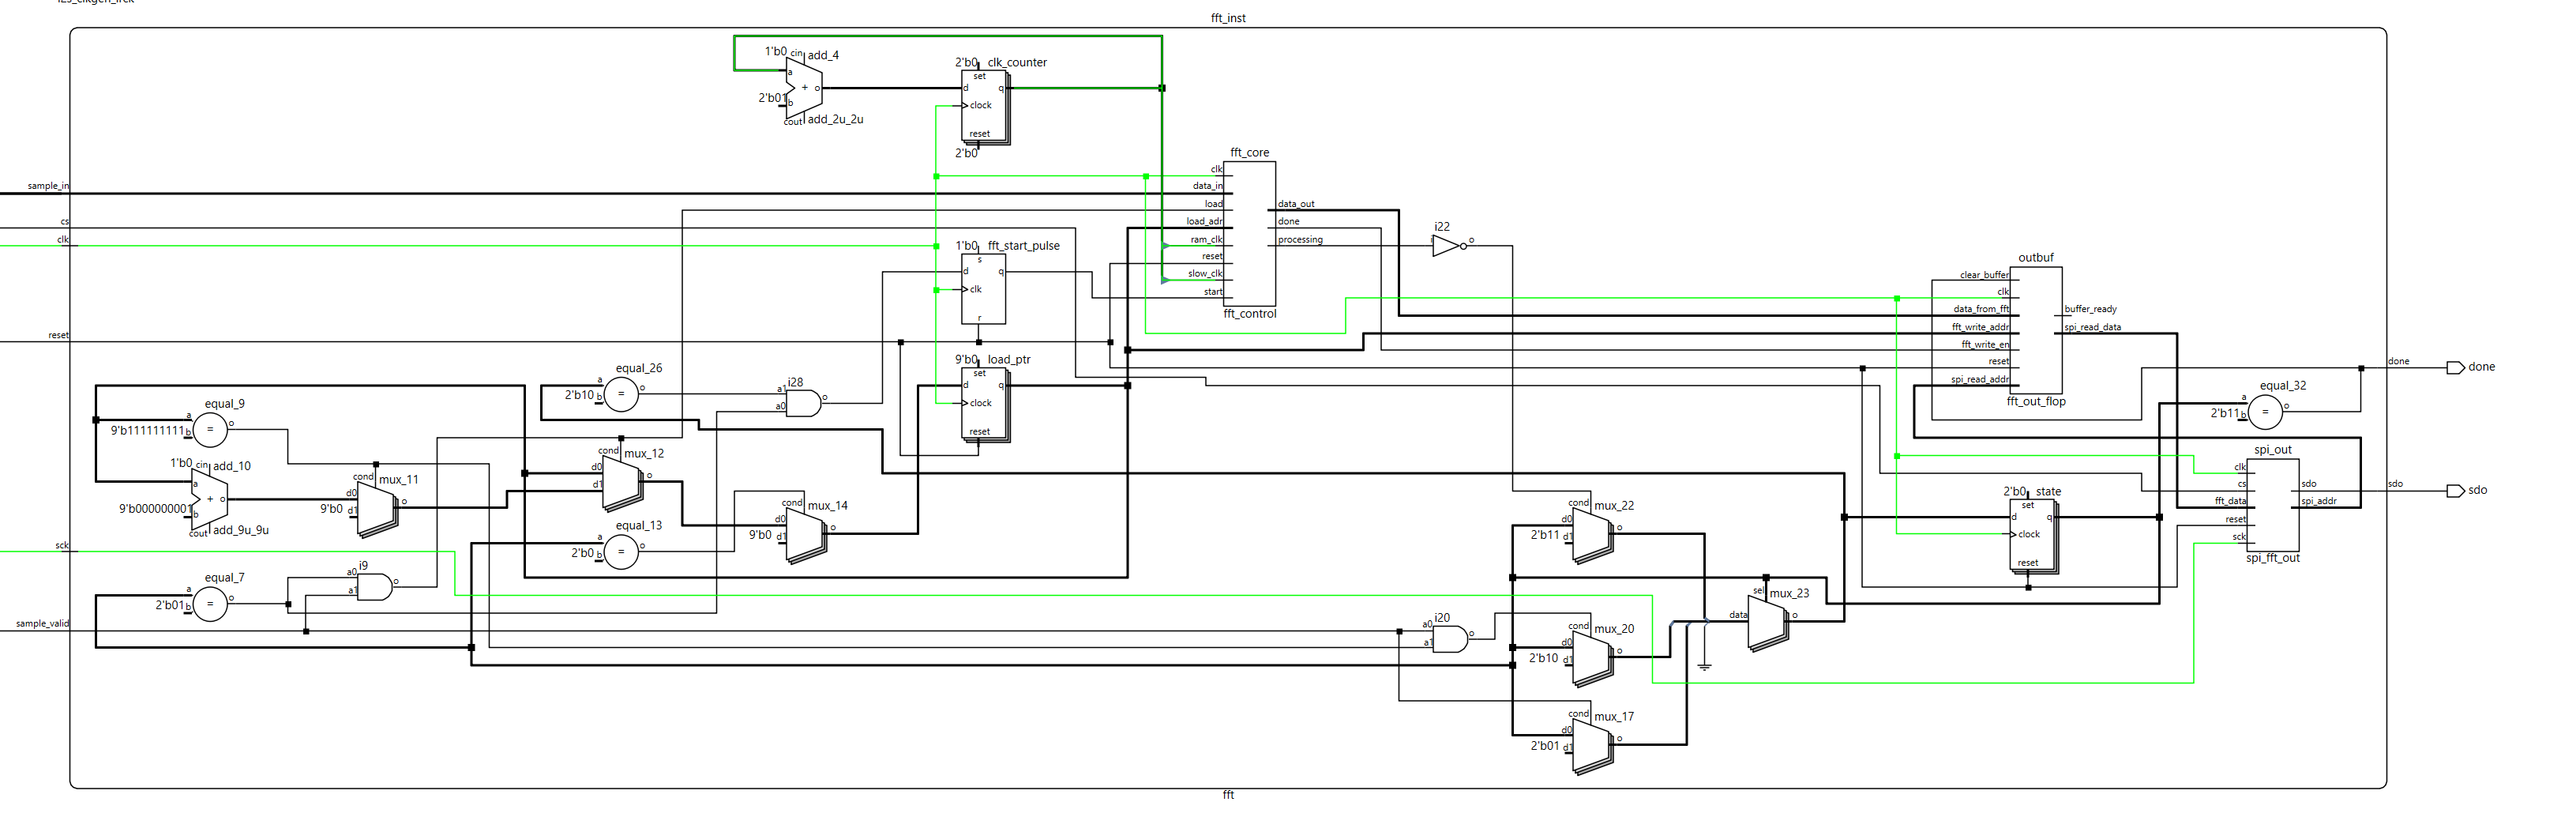Click the ground symbol near mux_23

1704,665
